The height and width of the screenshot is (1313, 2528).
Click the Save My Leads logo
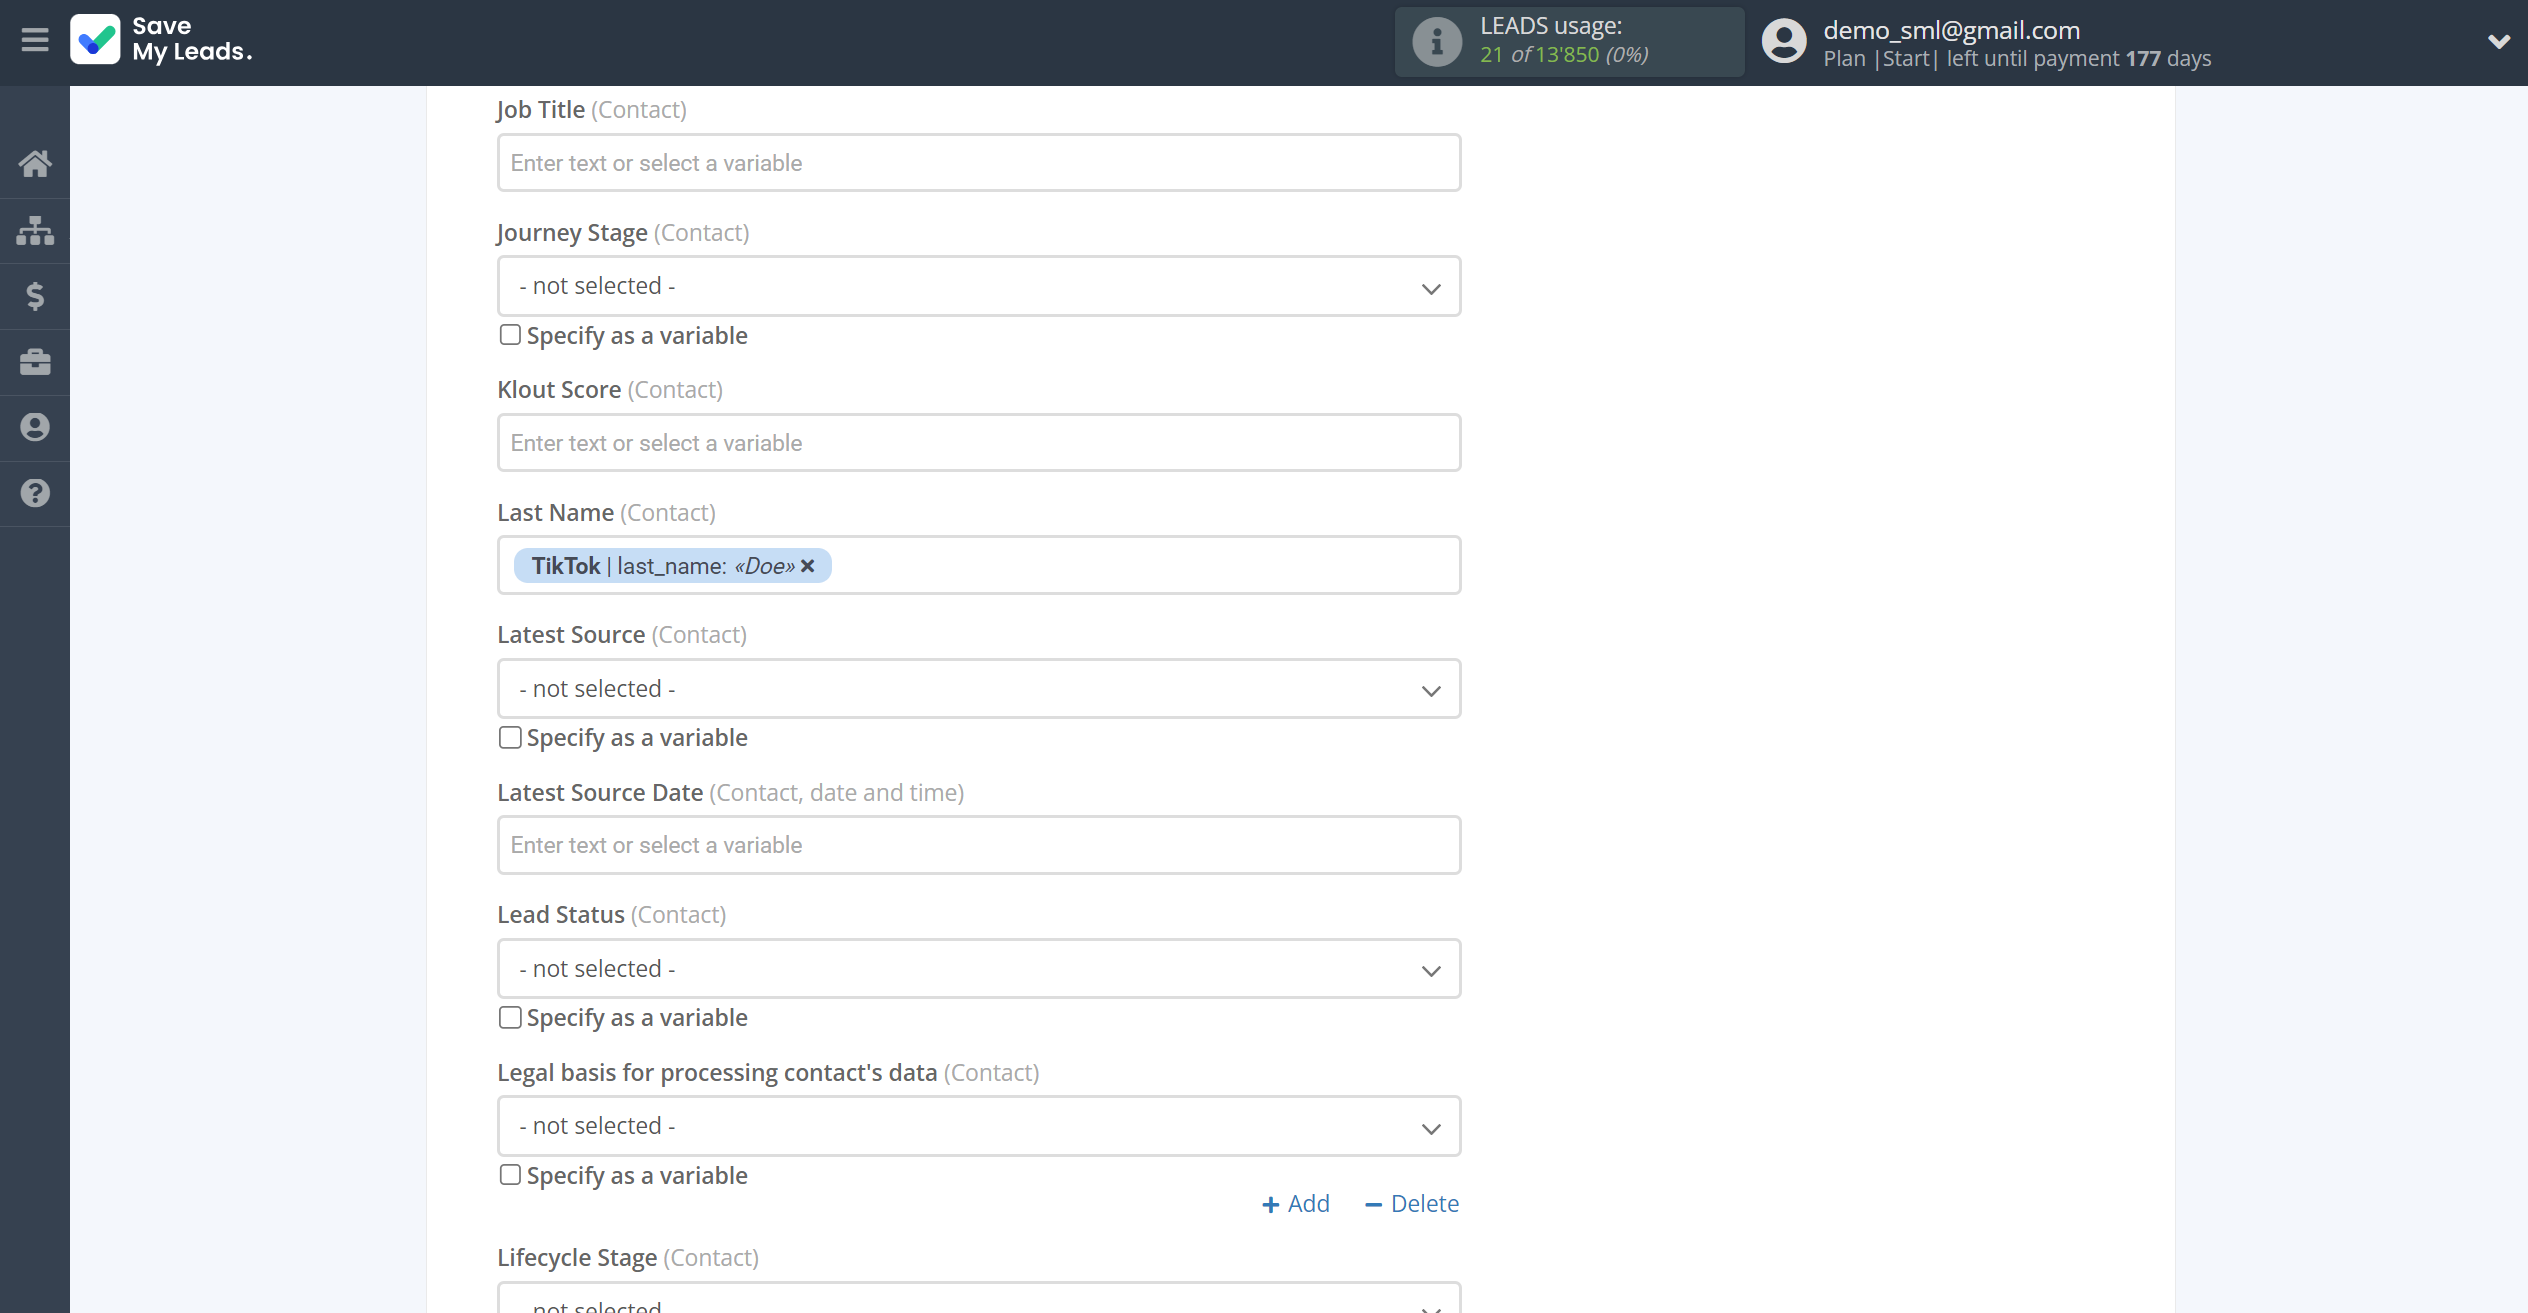161,40
